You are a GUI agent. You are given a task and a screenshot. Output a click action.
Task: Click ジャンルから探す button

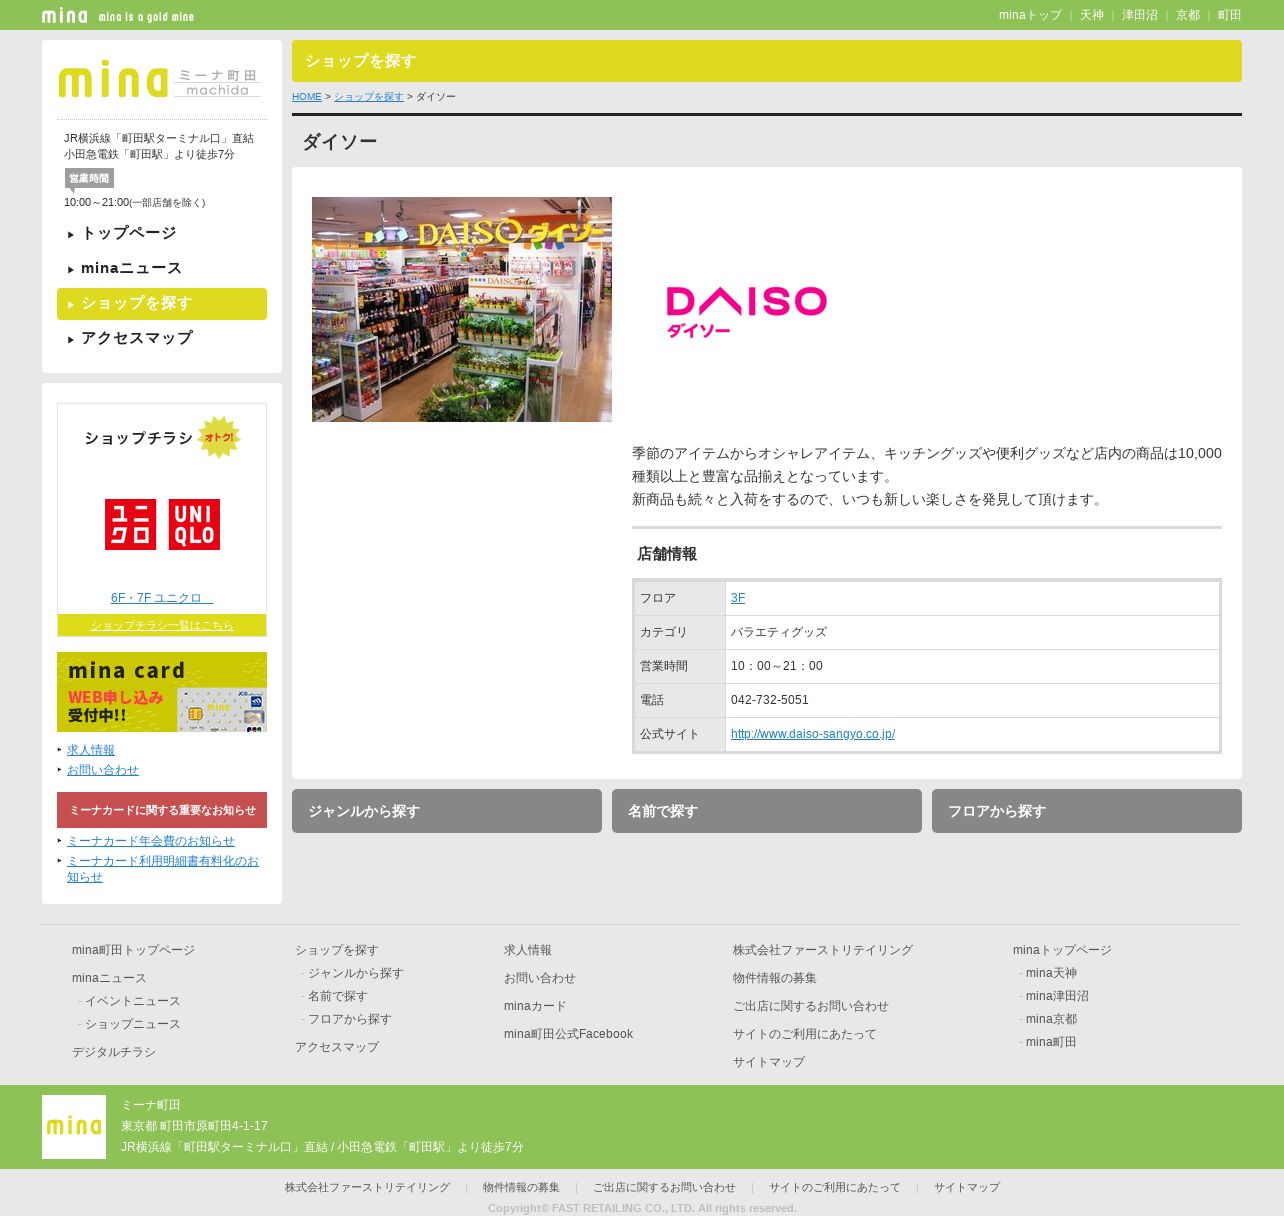coord(447,811)
